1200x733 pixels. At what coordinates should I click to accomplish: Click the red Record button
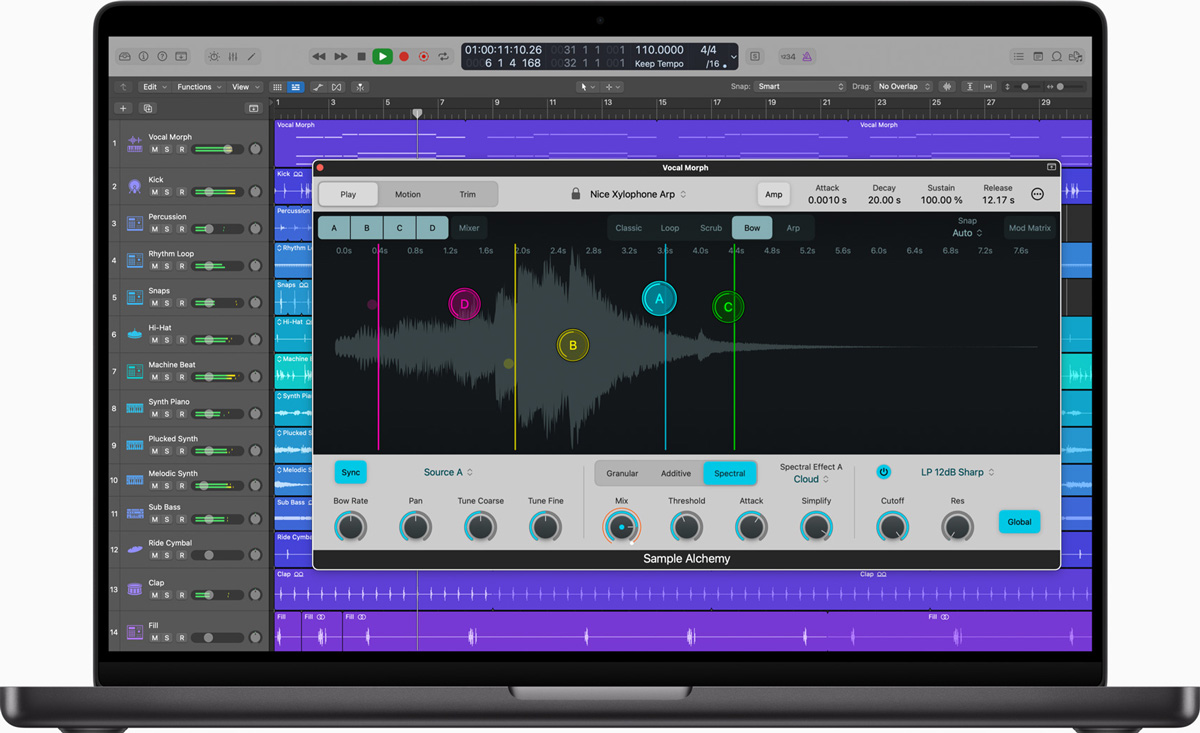click(404, 57)
